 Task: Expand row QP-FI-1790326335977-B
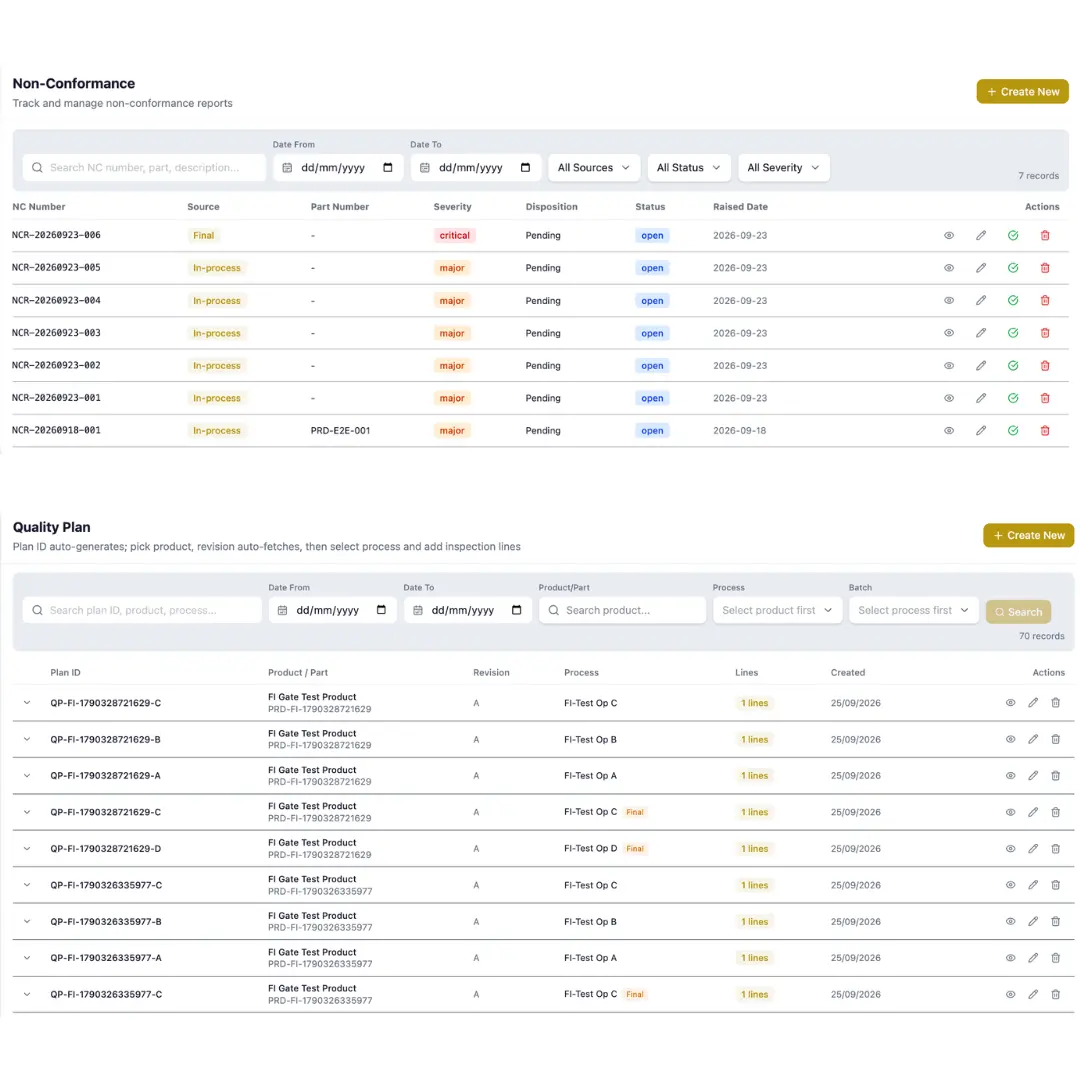tap(27, 922)
